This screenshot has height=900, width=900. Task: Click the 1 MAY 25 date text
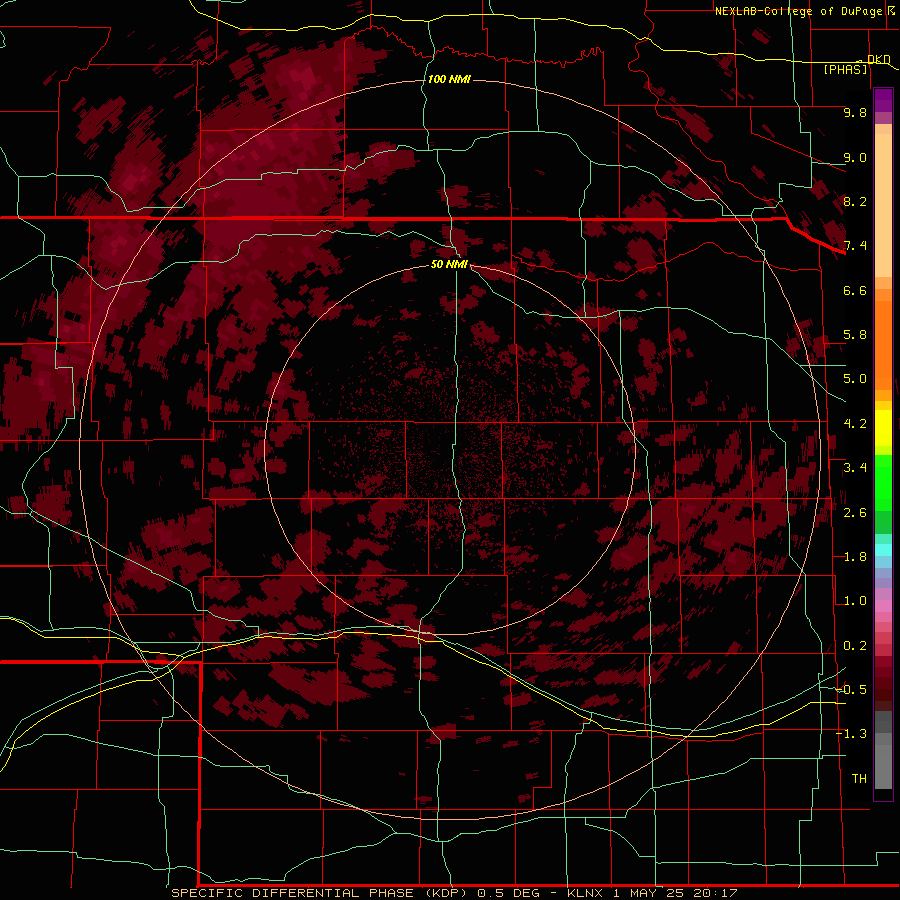[x=649, y=893]
